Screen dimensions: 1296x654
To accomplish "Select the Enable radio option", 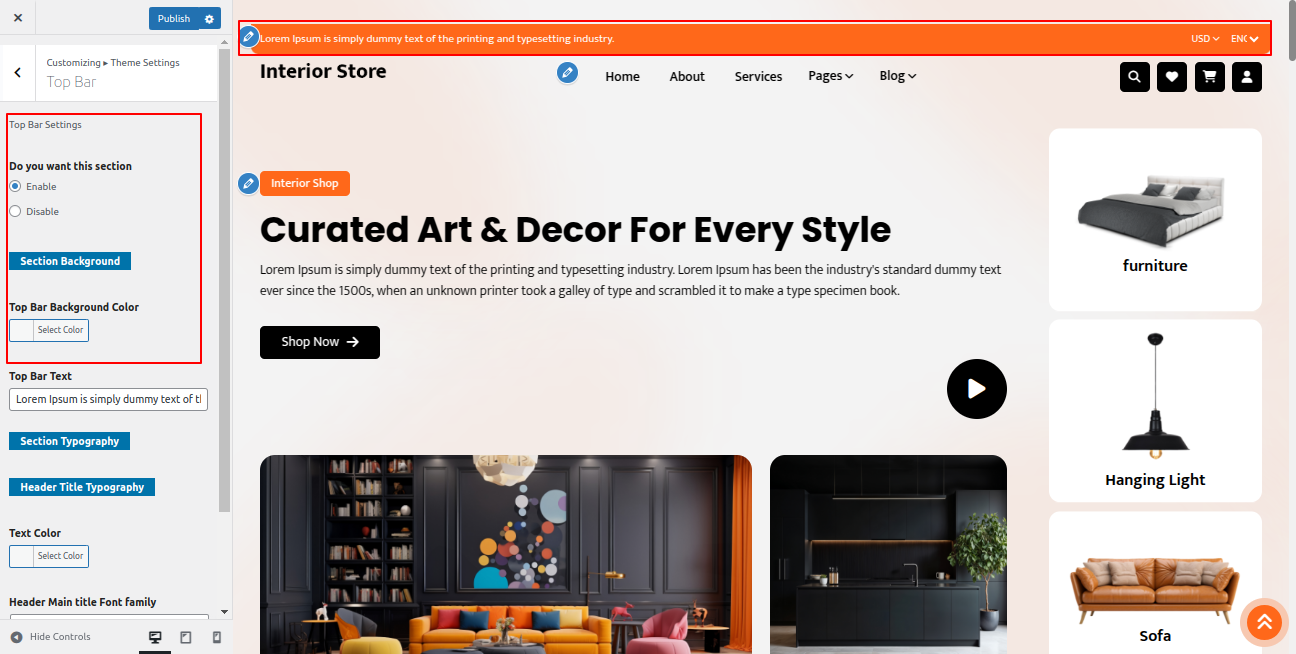I will (x=15, y=186).
